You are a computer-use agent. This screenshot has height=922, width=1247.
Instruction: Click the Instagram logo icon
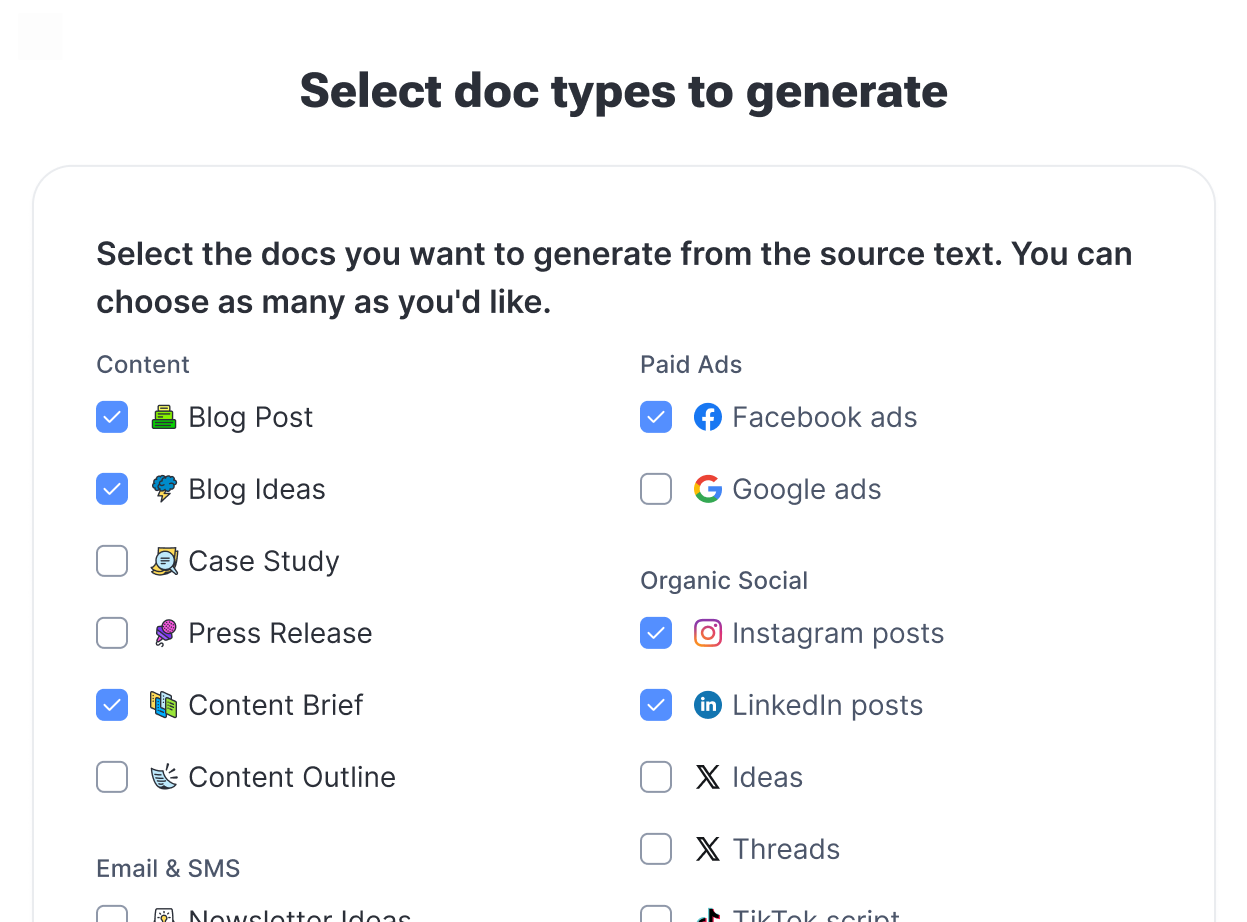click(708, 633)
